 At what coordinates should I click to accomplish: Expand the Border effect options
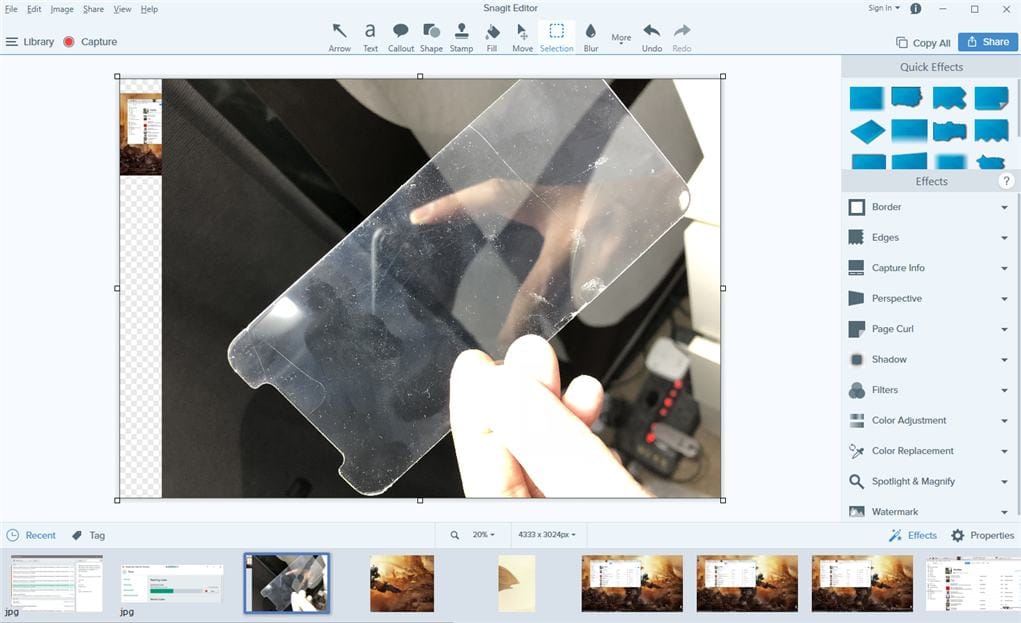(x=1004, y=207)
